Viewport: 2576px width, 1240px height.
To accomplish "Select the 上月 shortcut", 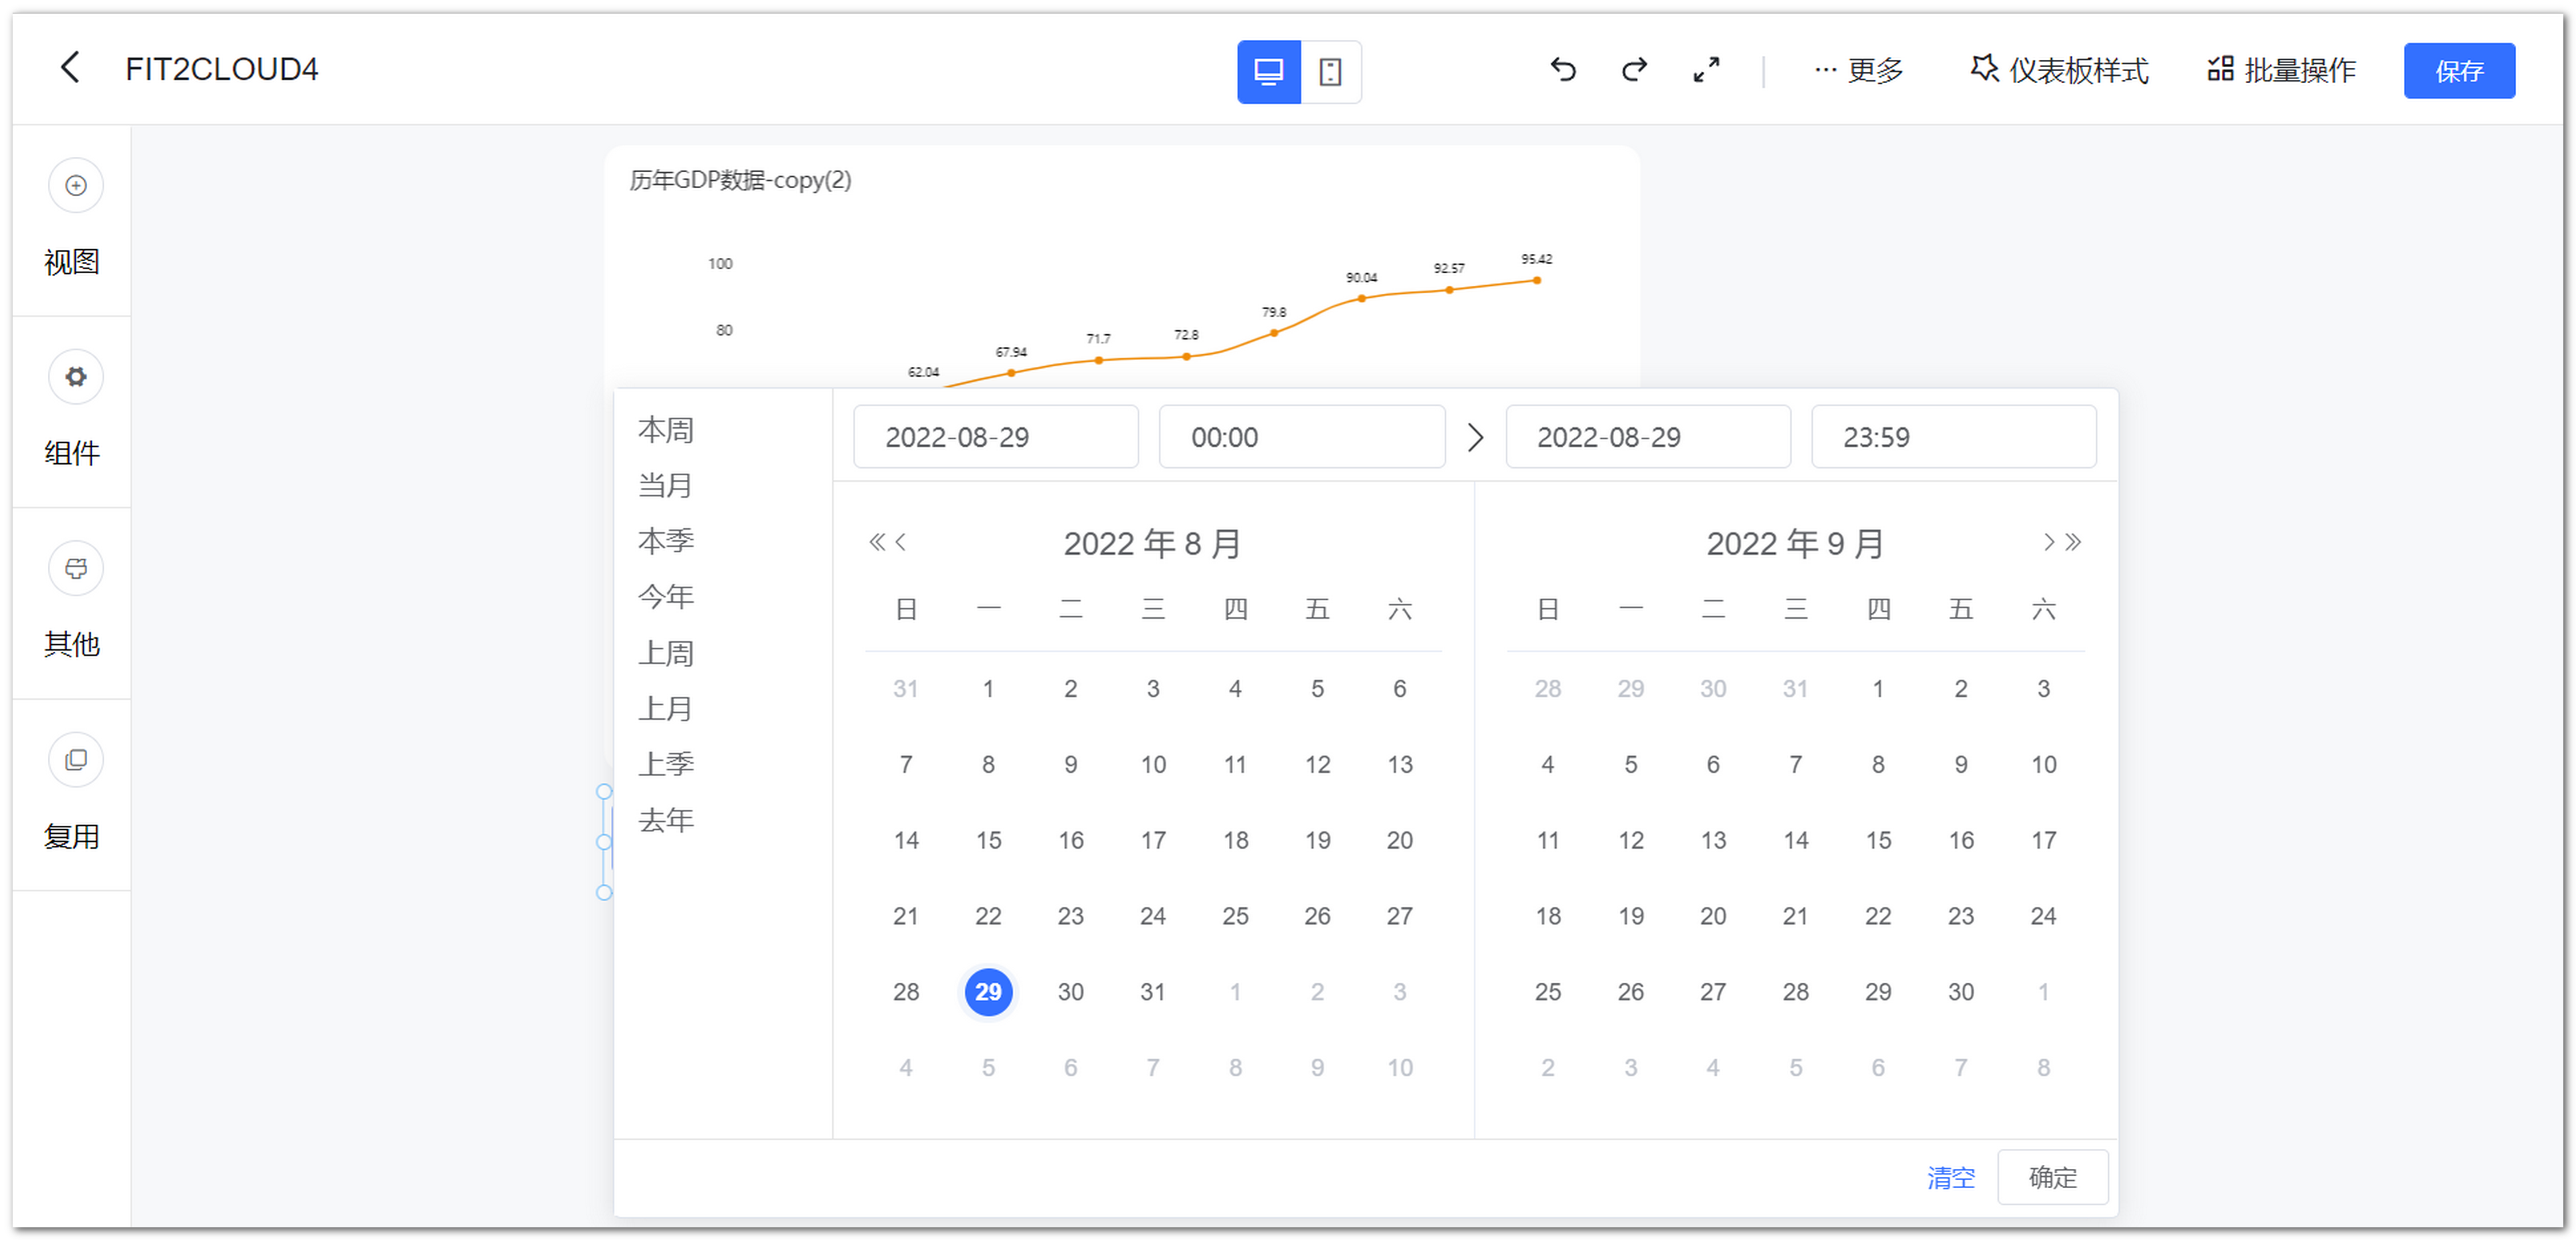I will point(665,708).
